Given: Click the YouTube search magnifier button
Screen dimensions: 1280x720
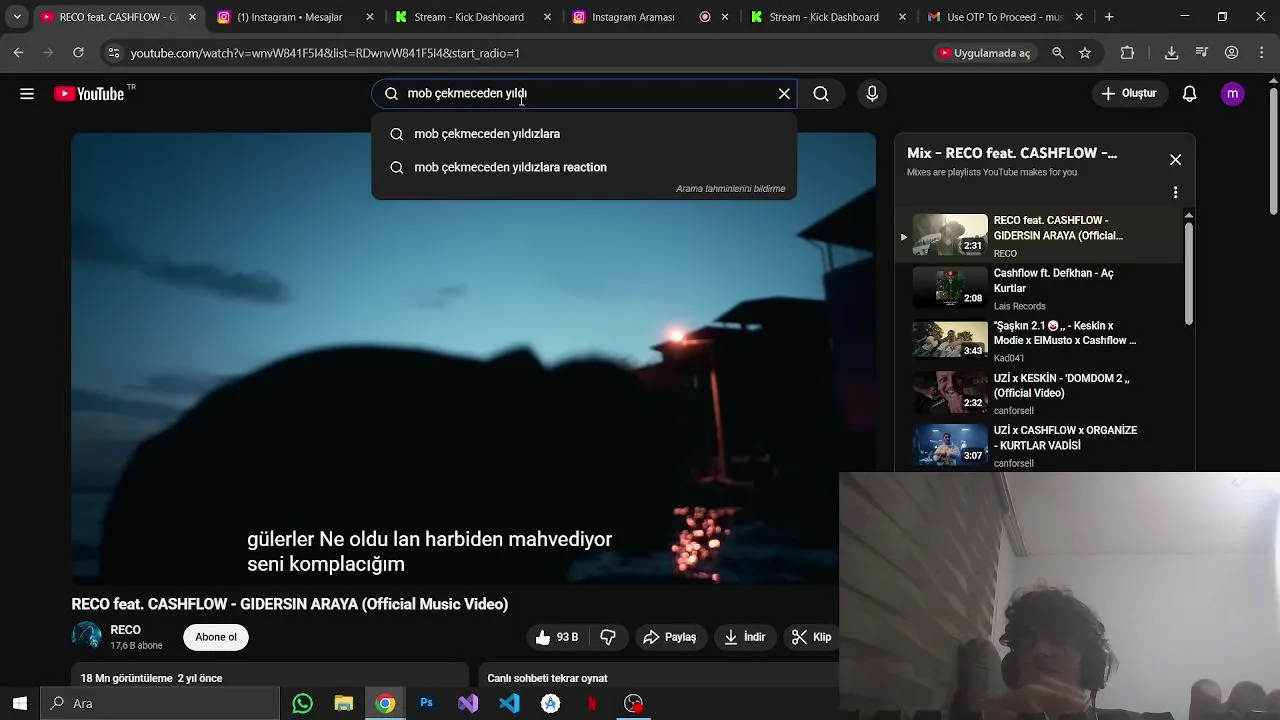Looking at the screenshot, I should point(821,94).
